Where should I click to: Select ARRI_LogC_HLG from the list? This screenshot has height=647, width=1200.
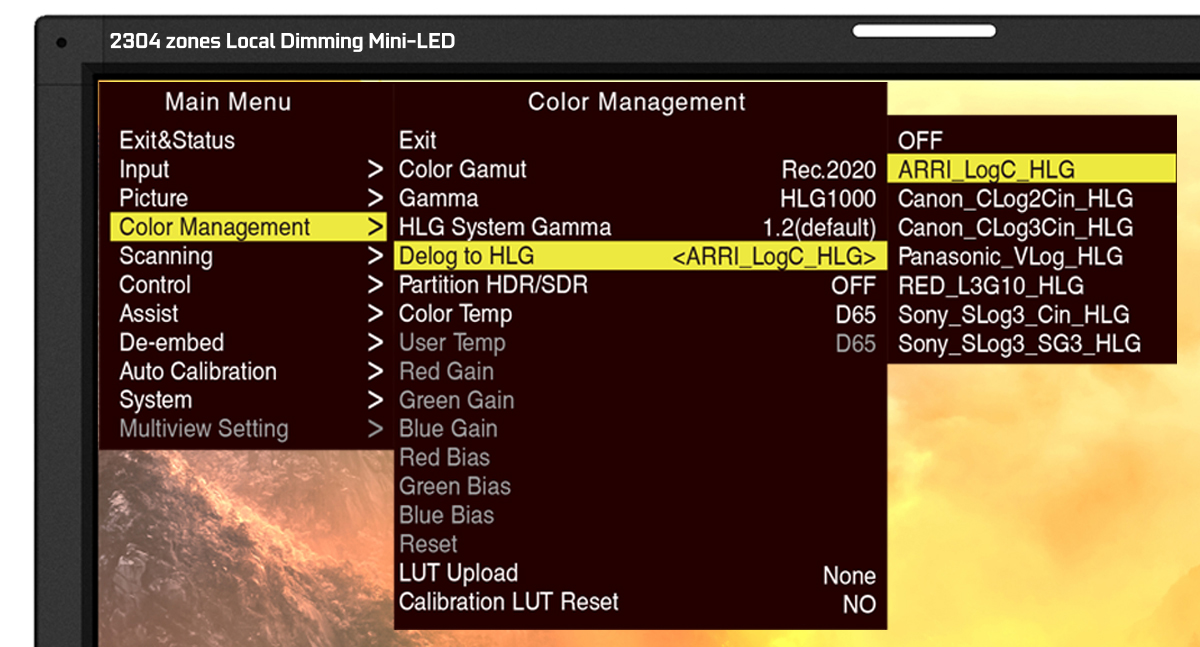tap(986, 169)
